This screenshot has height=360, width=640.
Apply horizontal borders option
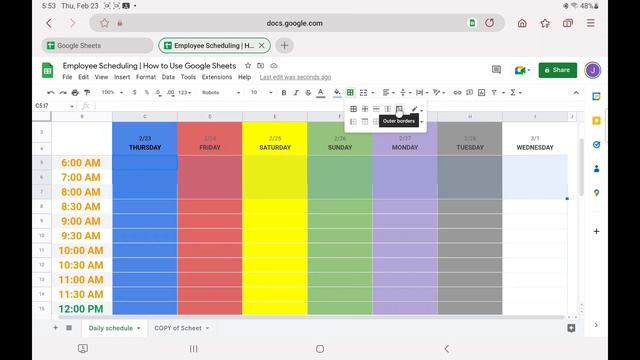(x=376, y=109)
